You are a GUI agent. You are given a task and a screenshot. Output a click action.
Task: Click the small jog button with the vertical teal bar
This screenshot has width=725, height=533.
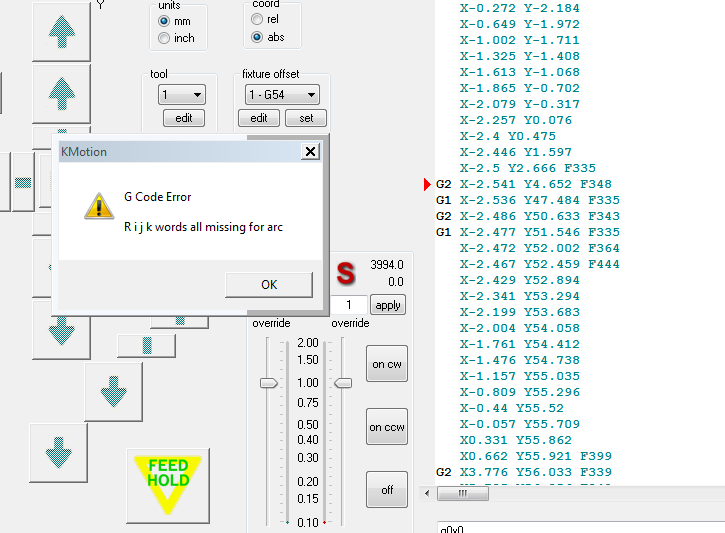coord(147,345)
